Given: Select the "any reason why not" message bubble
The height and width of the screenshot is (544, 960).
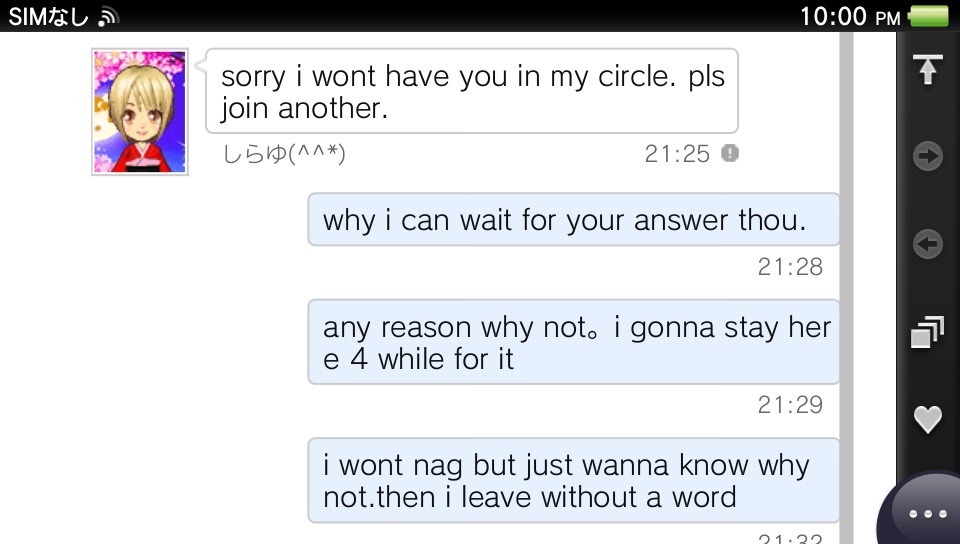Looking at the screenshot, I should pyautogui.click(x=574, y=342).
